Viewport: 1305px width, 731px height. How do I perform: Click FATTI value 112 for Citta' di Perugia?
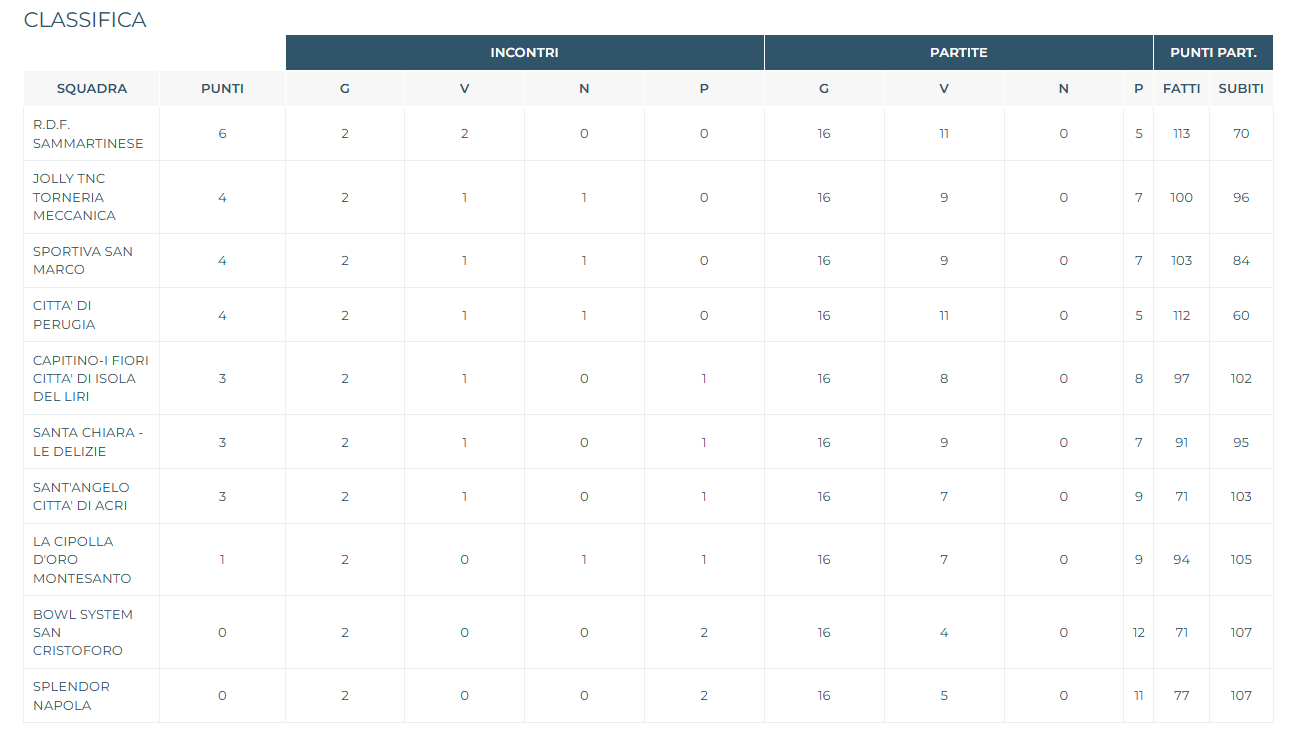[1182, 315]
